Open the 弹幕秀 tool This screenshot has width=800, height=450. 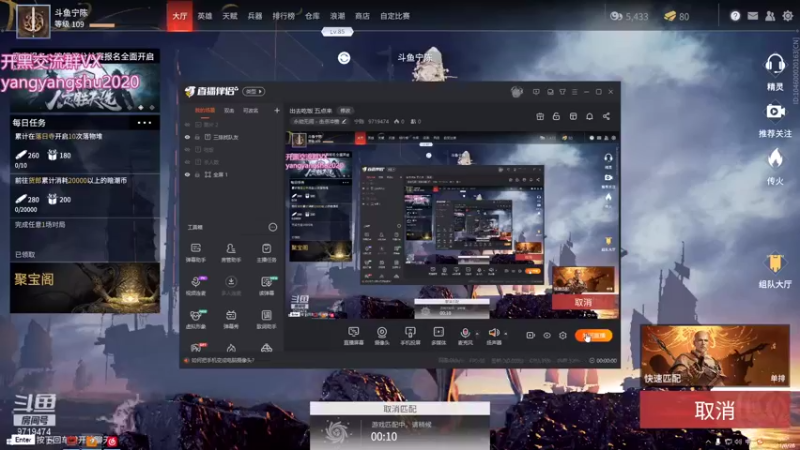[x=231, y=319]
